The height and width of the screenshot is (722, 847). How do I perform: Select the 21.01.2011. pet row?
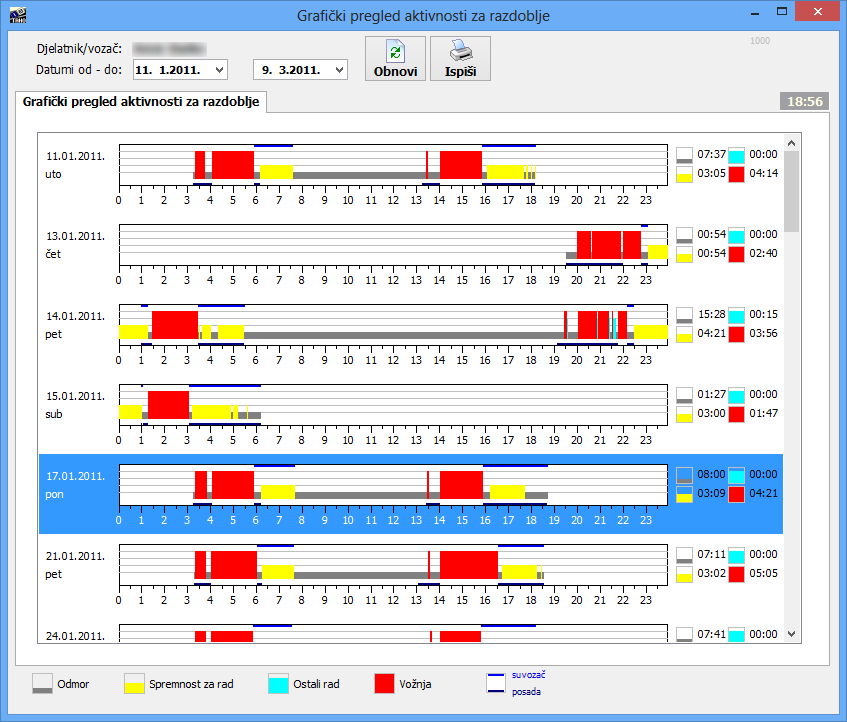click(x=411, y=573)
